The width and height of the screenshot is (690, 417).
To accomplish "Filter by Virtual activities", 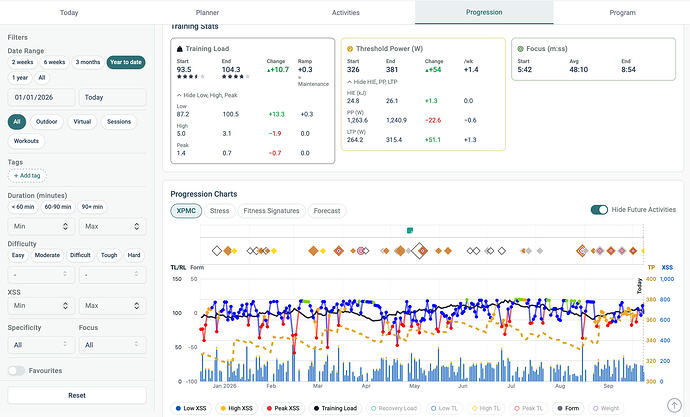I will coord(82,122).
